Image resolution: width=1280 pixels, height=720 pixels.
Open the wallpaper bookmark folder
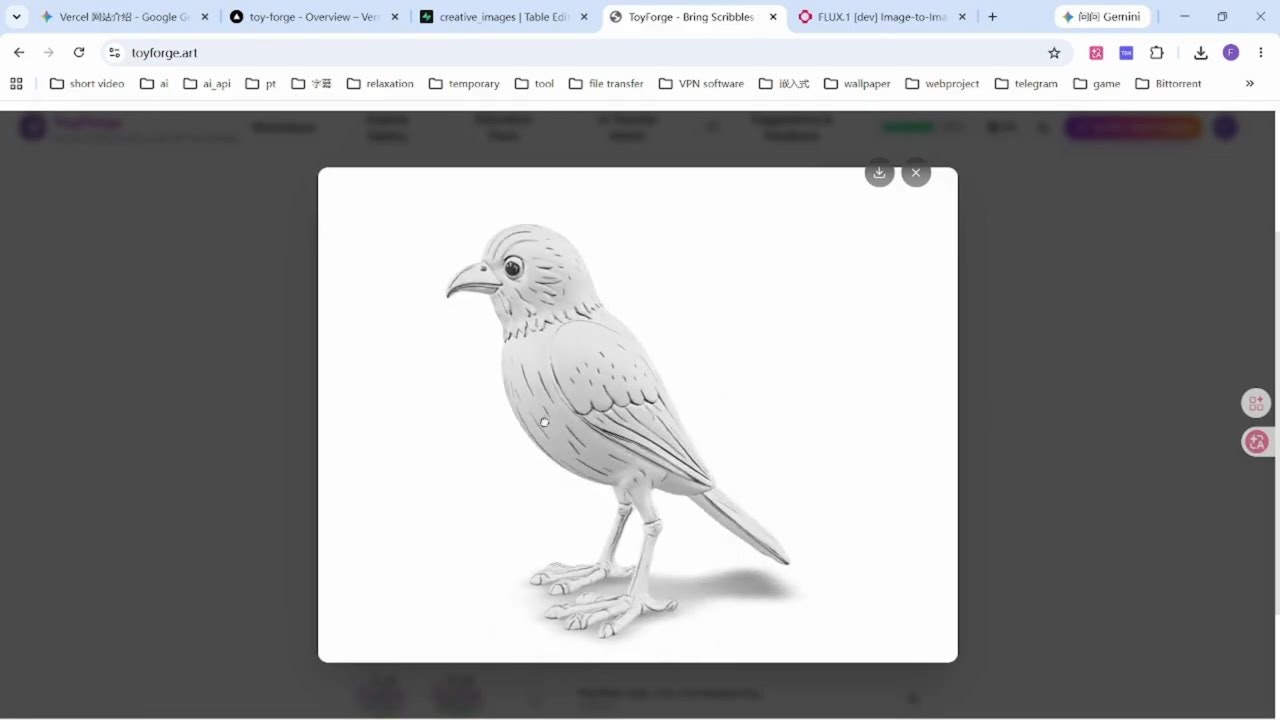857,84
